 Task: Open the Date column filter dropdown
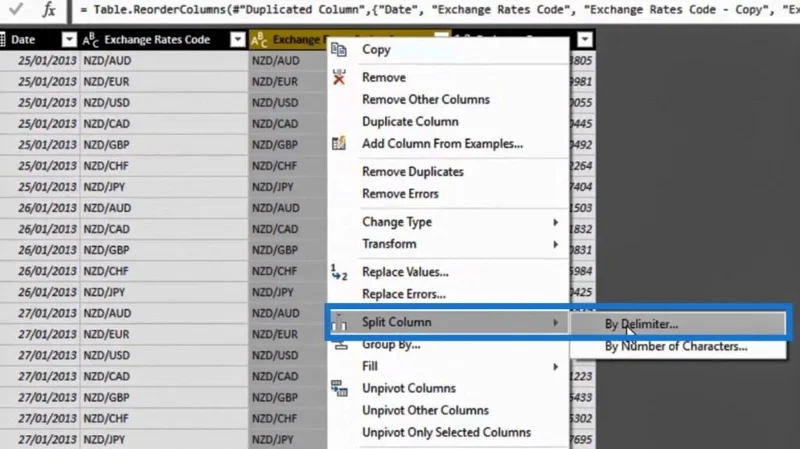[69, 39]
